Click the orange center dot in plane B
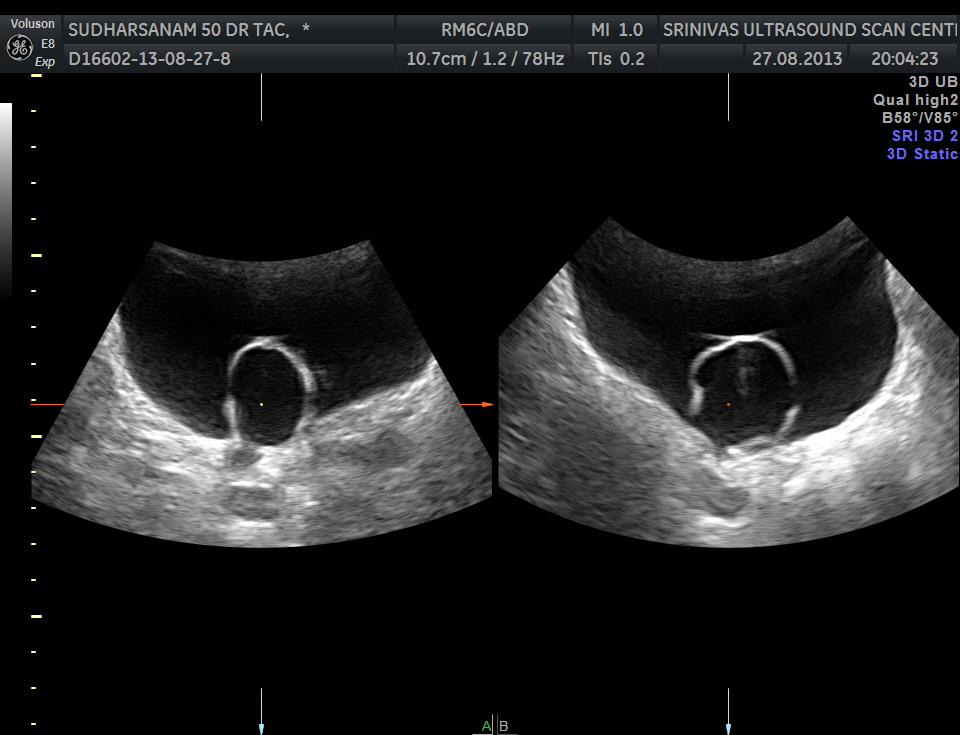The width and height of the screenshot is (960, 735). click(728, 404)
